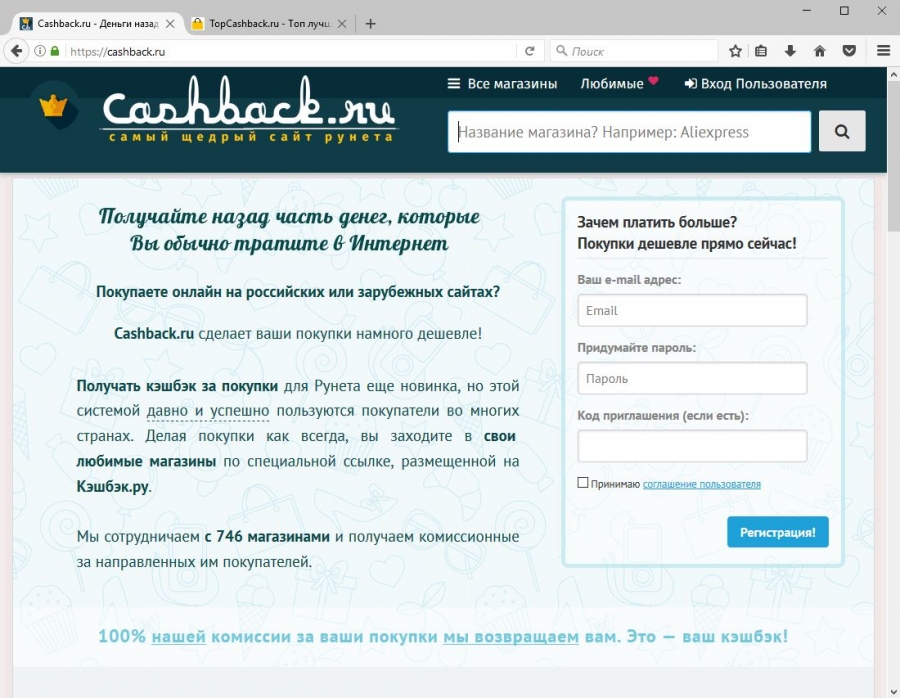Go back using the browser back arrow
The width and height of the screenshot is (900, 698).
[17, 51]
